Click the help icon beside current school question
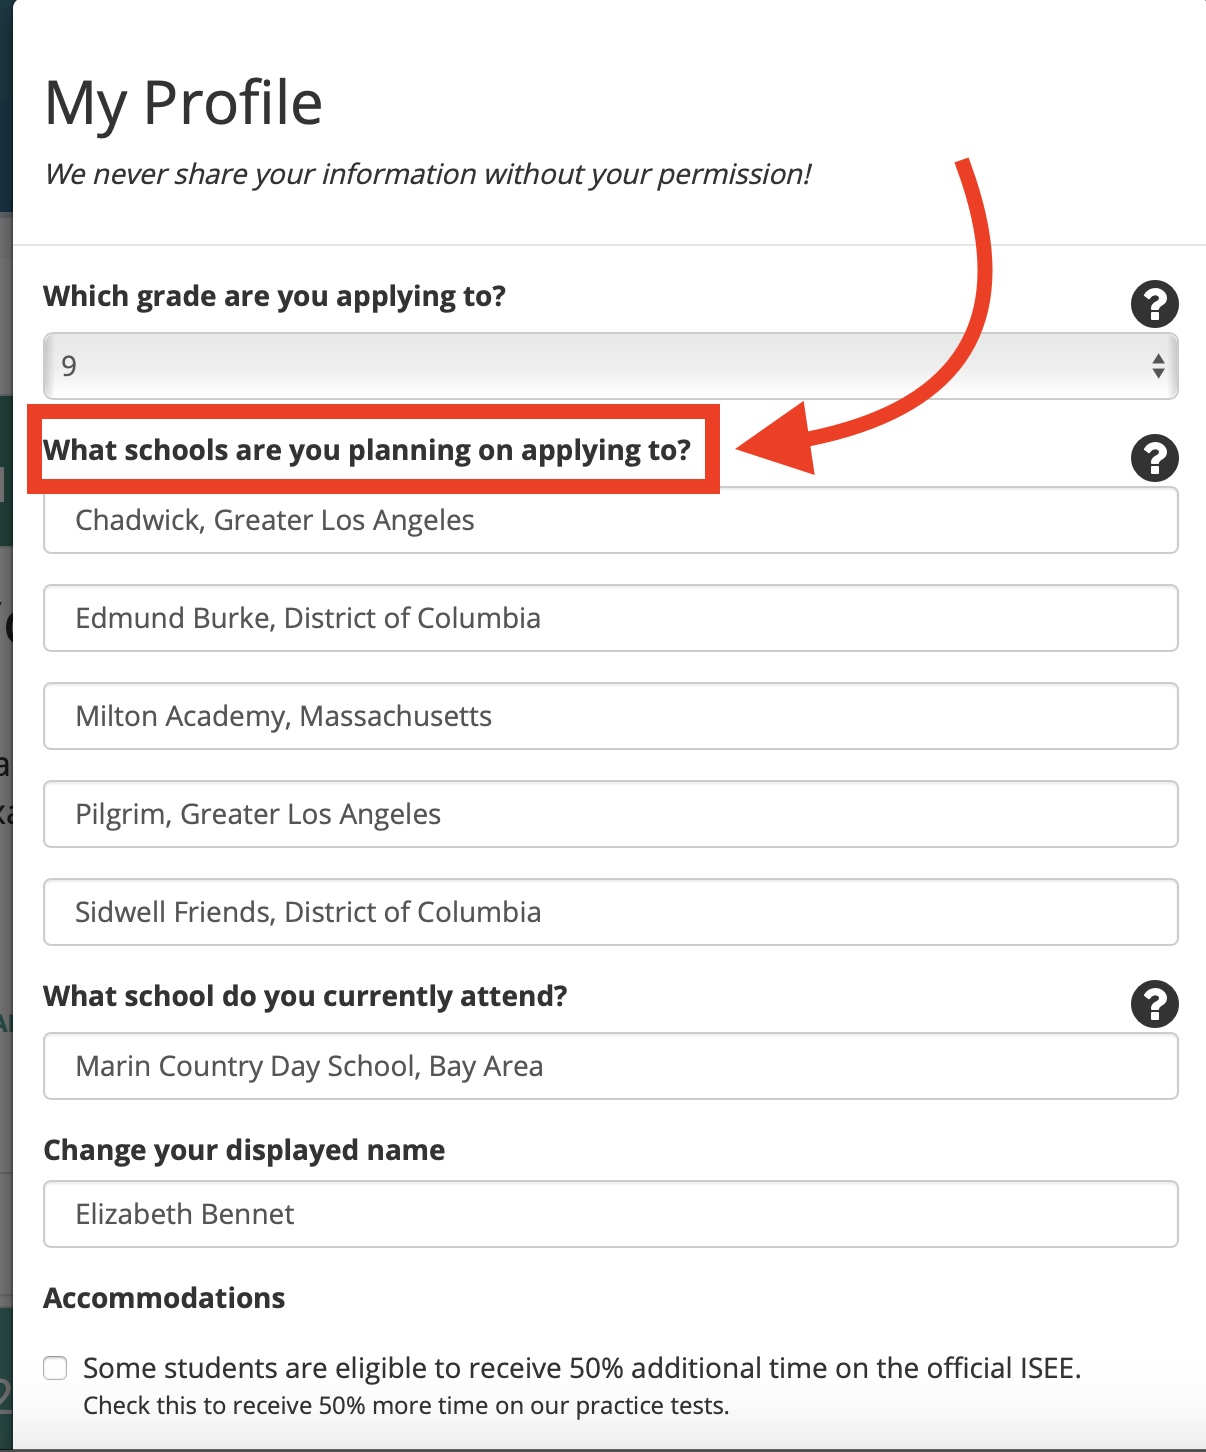The image size is (1206, 1452). coord(1155,1004)
